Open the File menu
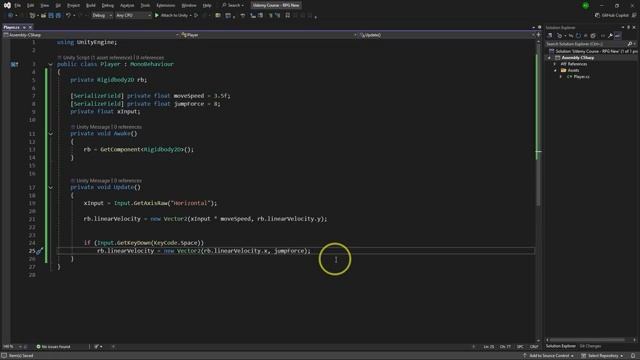Image resolution: width=640 pixels, height=360 pixels. click(18, 5)
